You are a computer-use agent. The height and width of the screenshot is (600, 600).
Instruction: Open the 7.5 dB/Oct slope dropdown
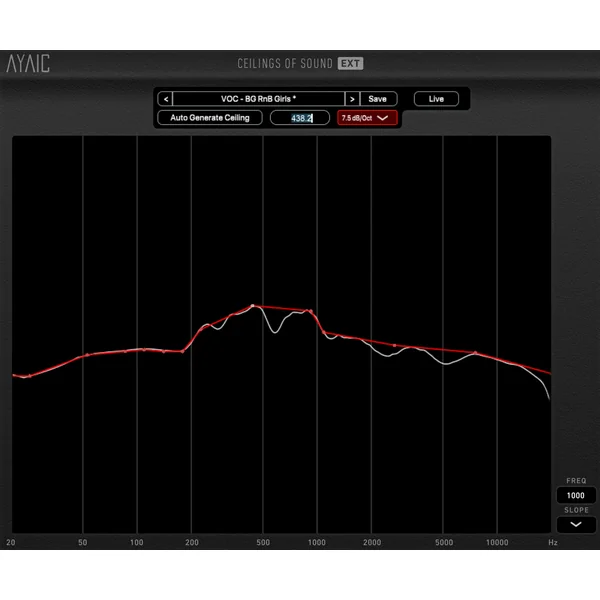pyautogui.click(x=367, y=118)
